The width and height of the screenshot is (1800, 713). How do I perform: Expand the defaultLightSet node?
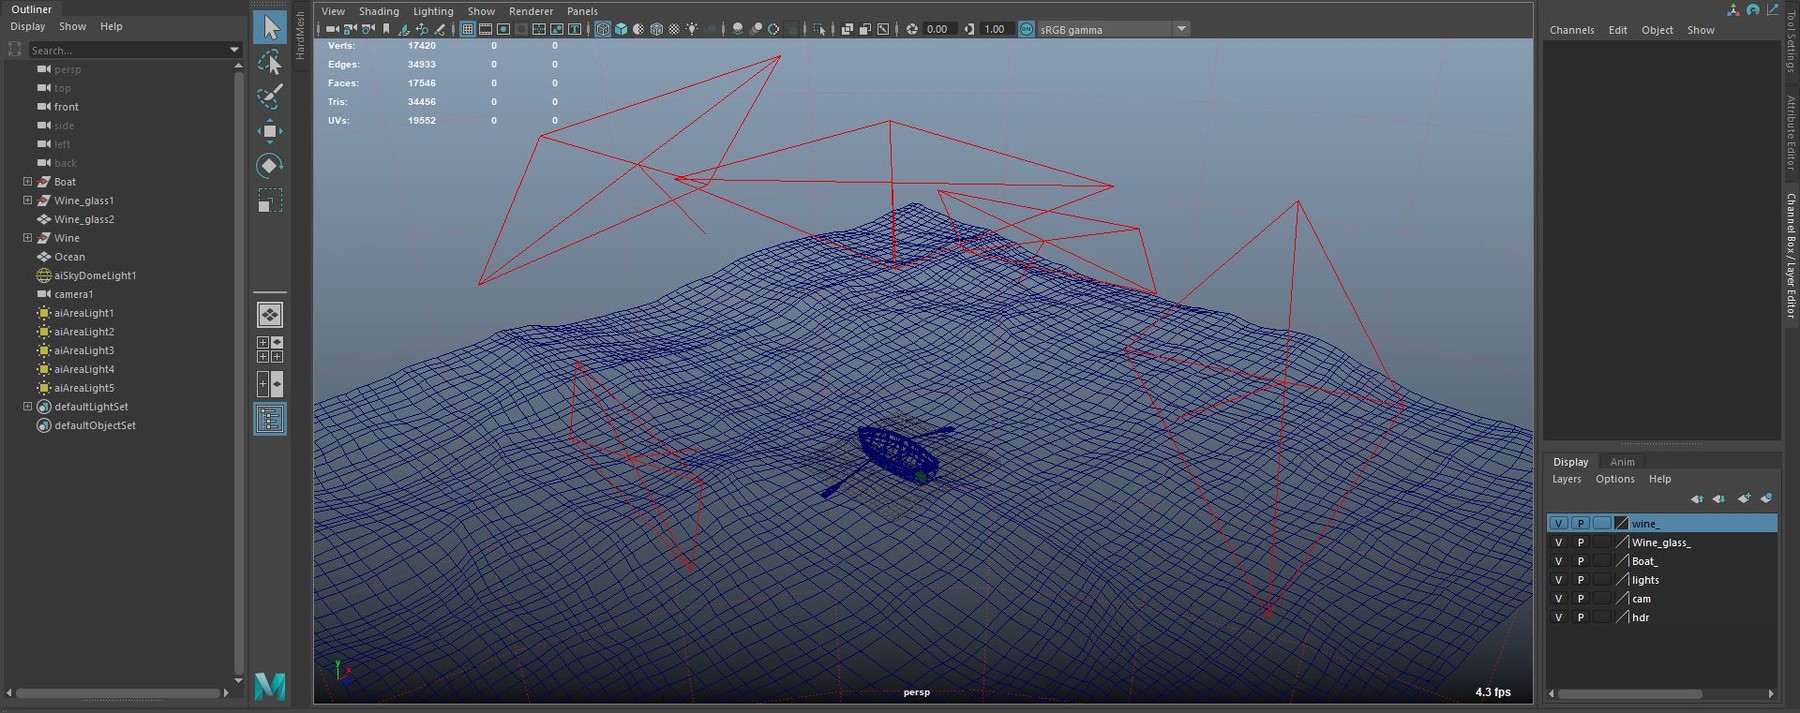click(27, 407)
